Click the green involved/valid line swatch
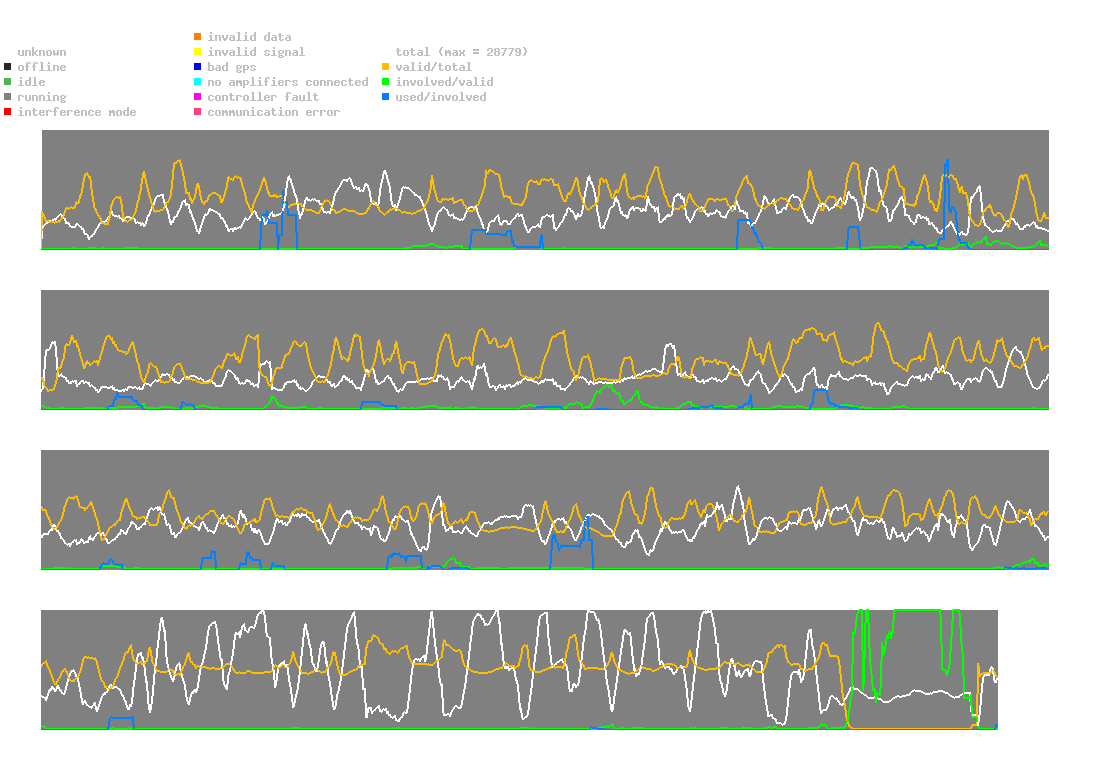 click(386, 82)
